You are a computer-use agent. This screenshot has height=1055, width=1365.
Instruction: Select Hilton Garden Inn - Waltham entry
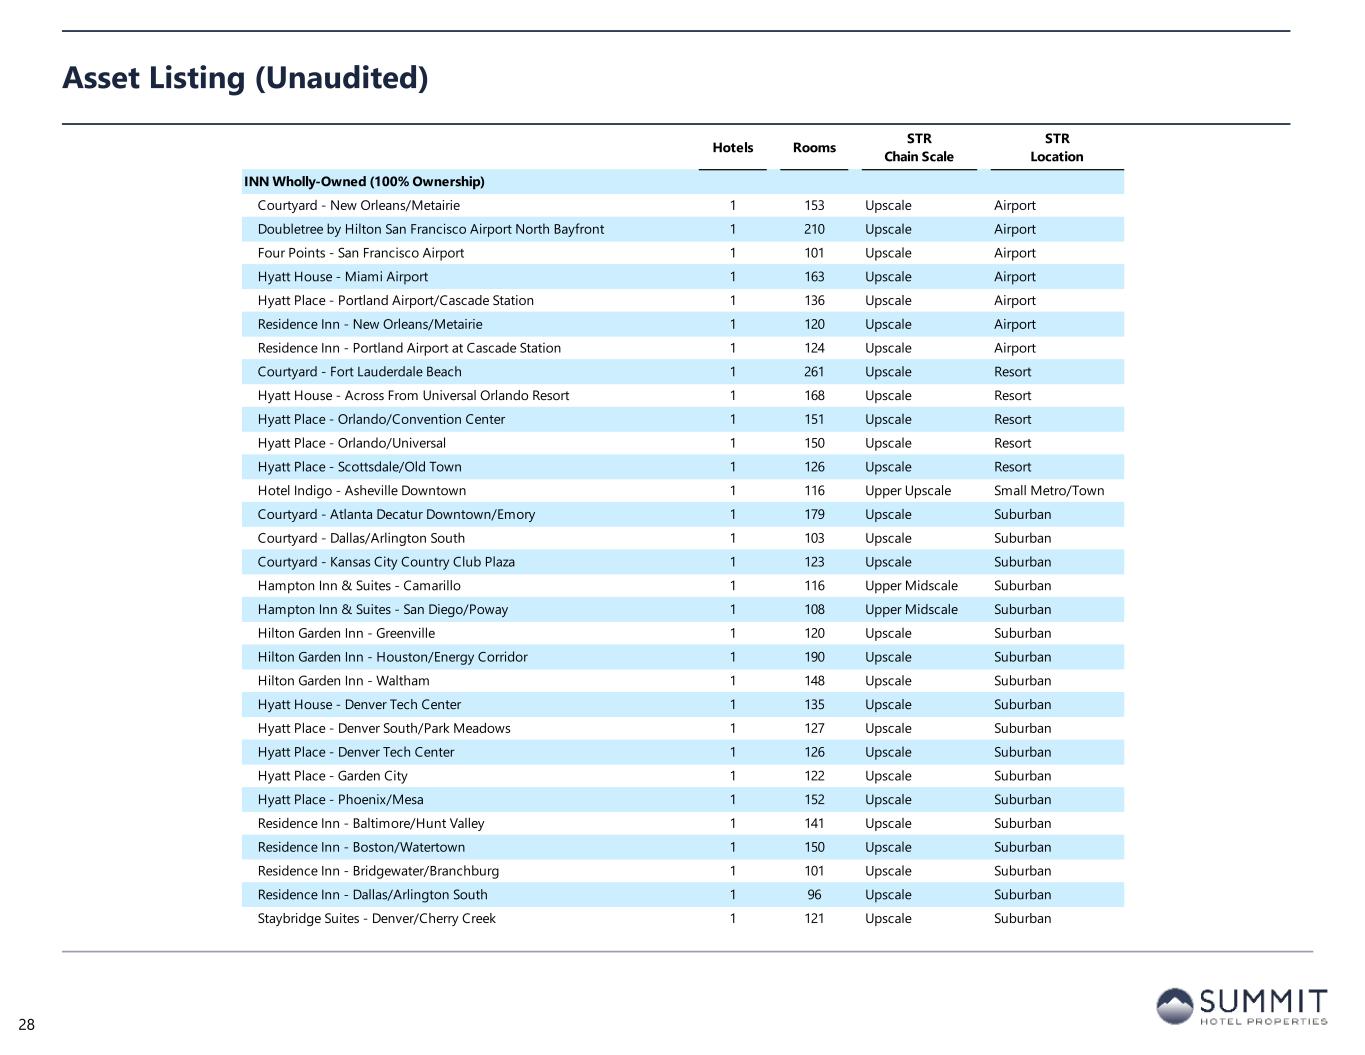343,681
